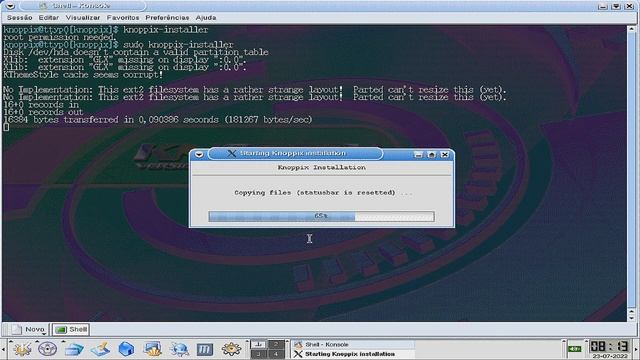Image resolution: width=640 pixels, height=360 pixels.
Task: Click the Konsole window menu icon
Action: 10,6
